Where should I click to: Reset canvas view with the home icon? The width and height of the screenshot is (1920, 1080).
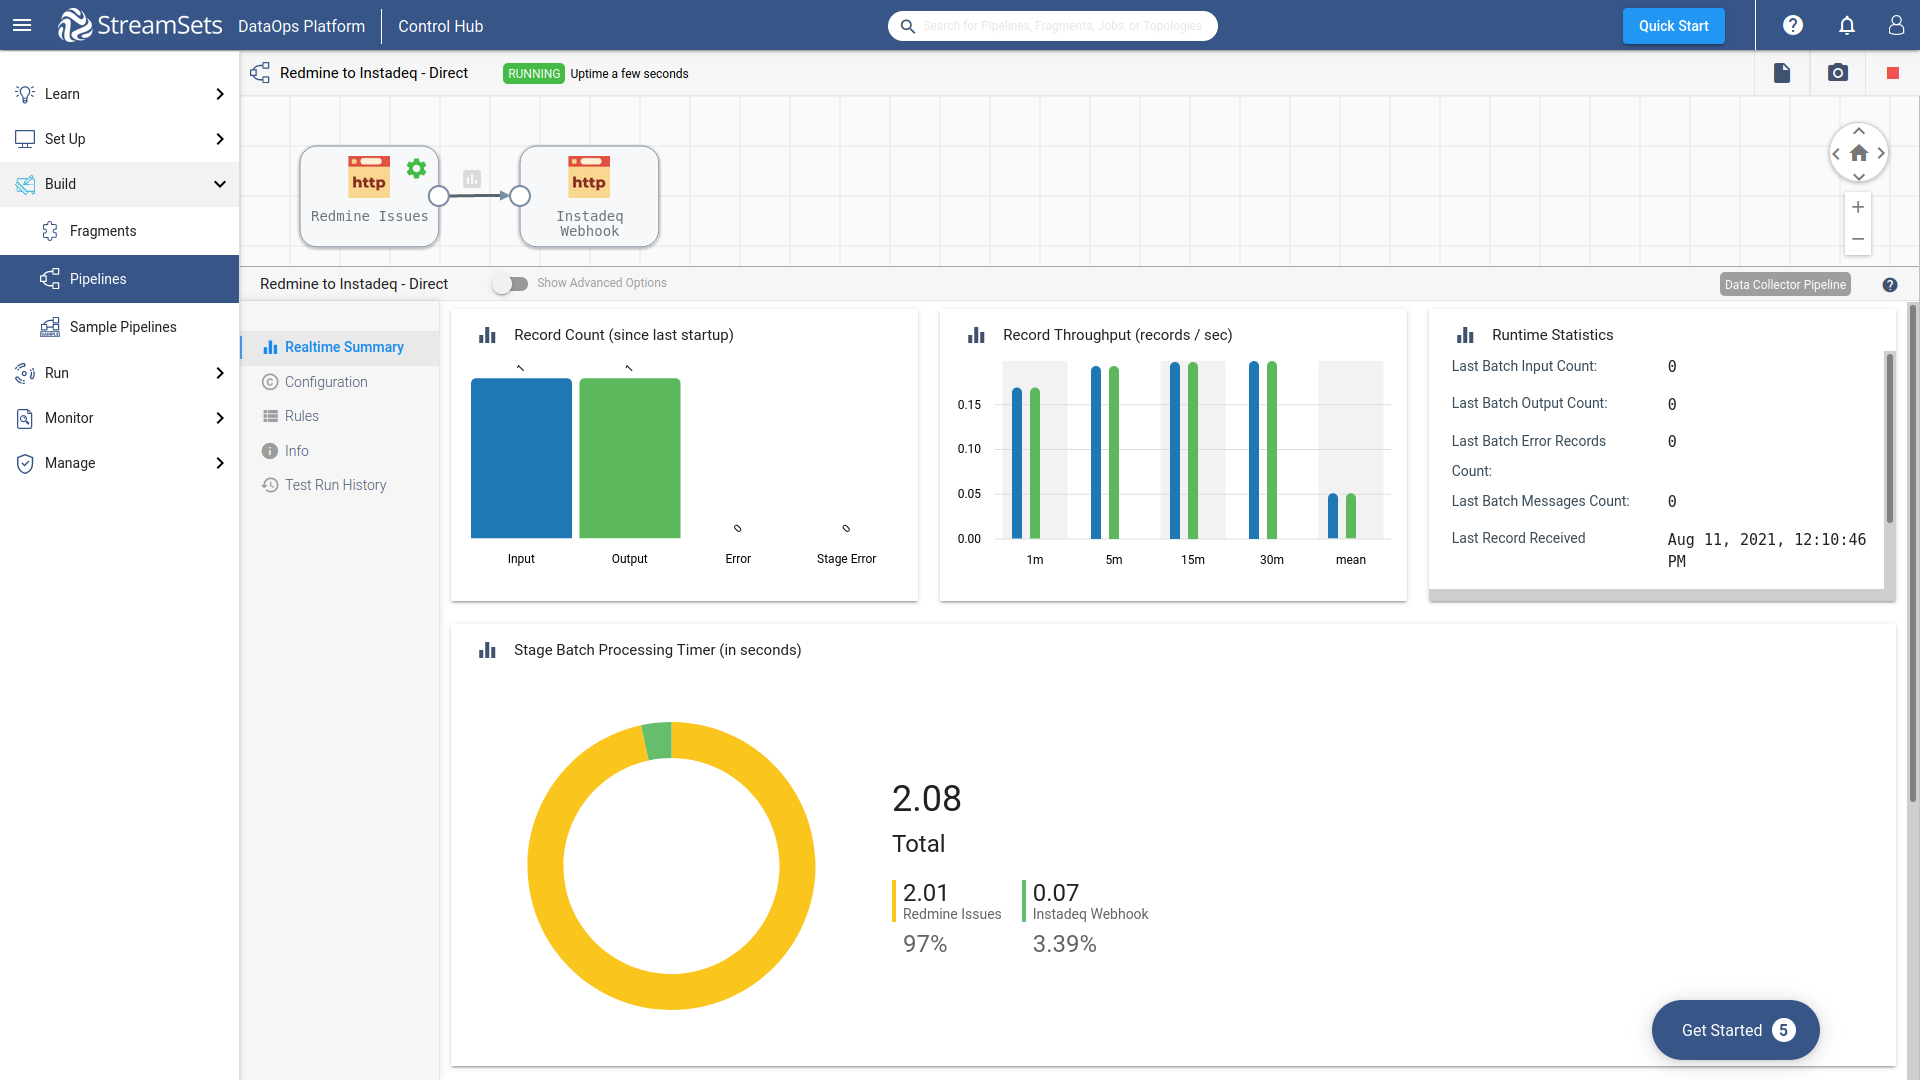(1859, 153)
